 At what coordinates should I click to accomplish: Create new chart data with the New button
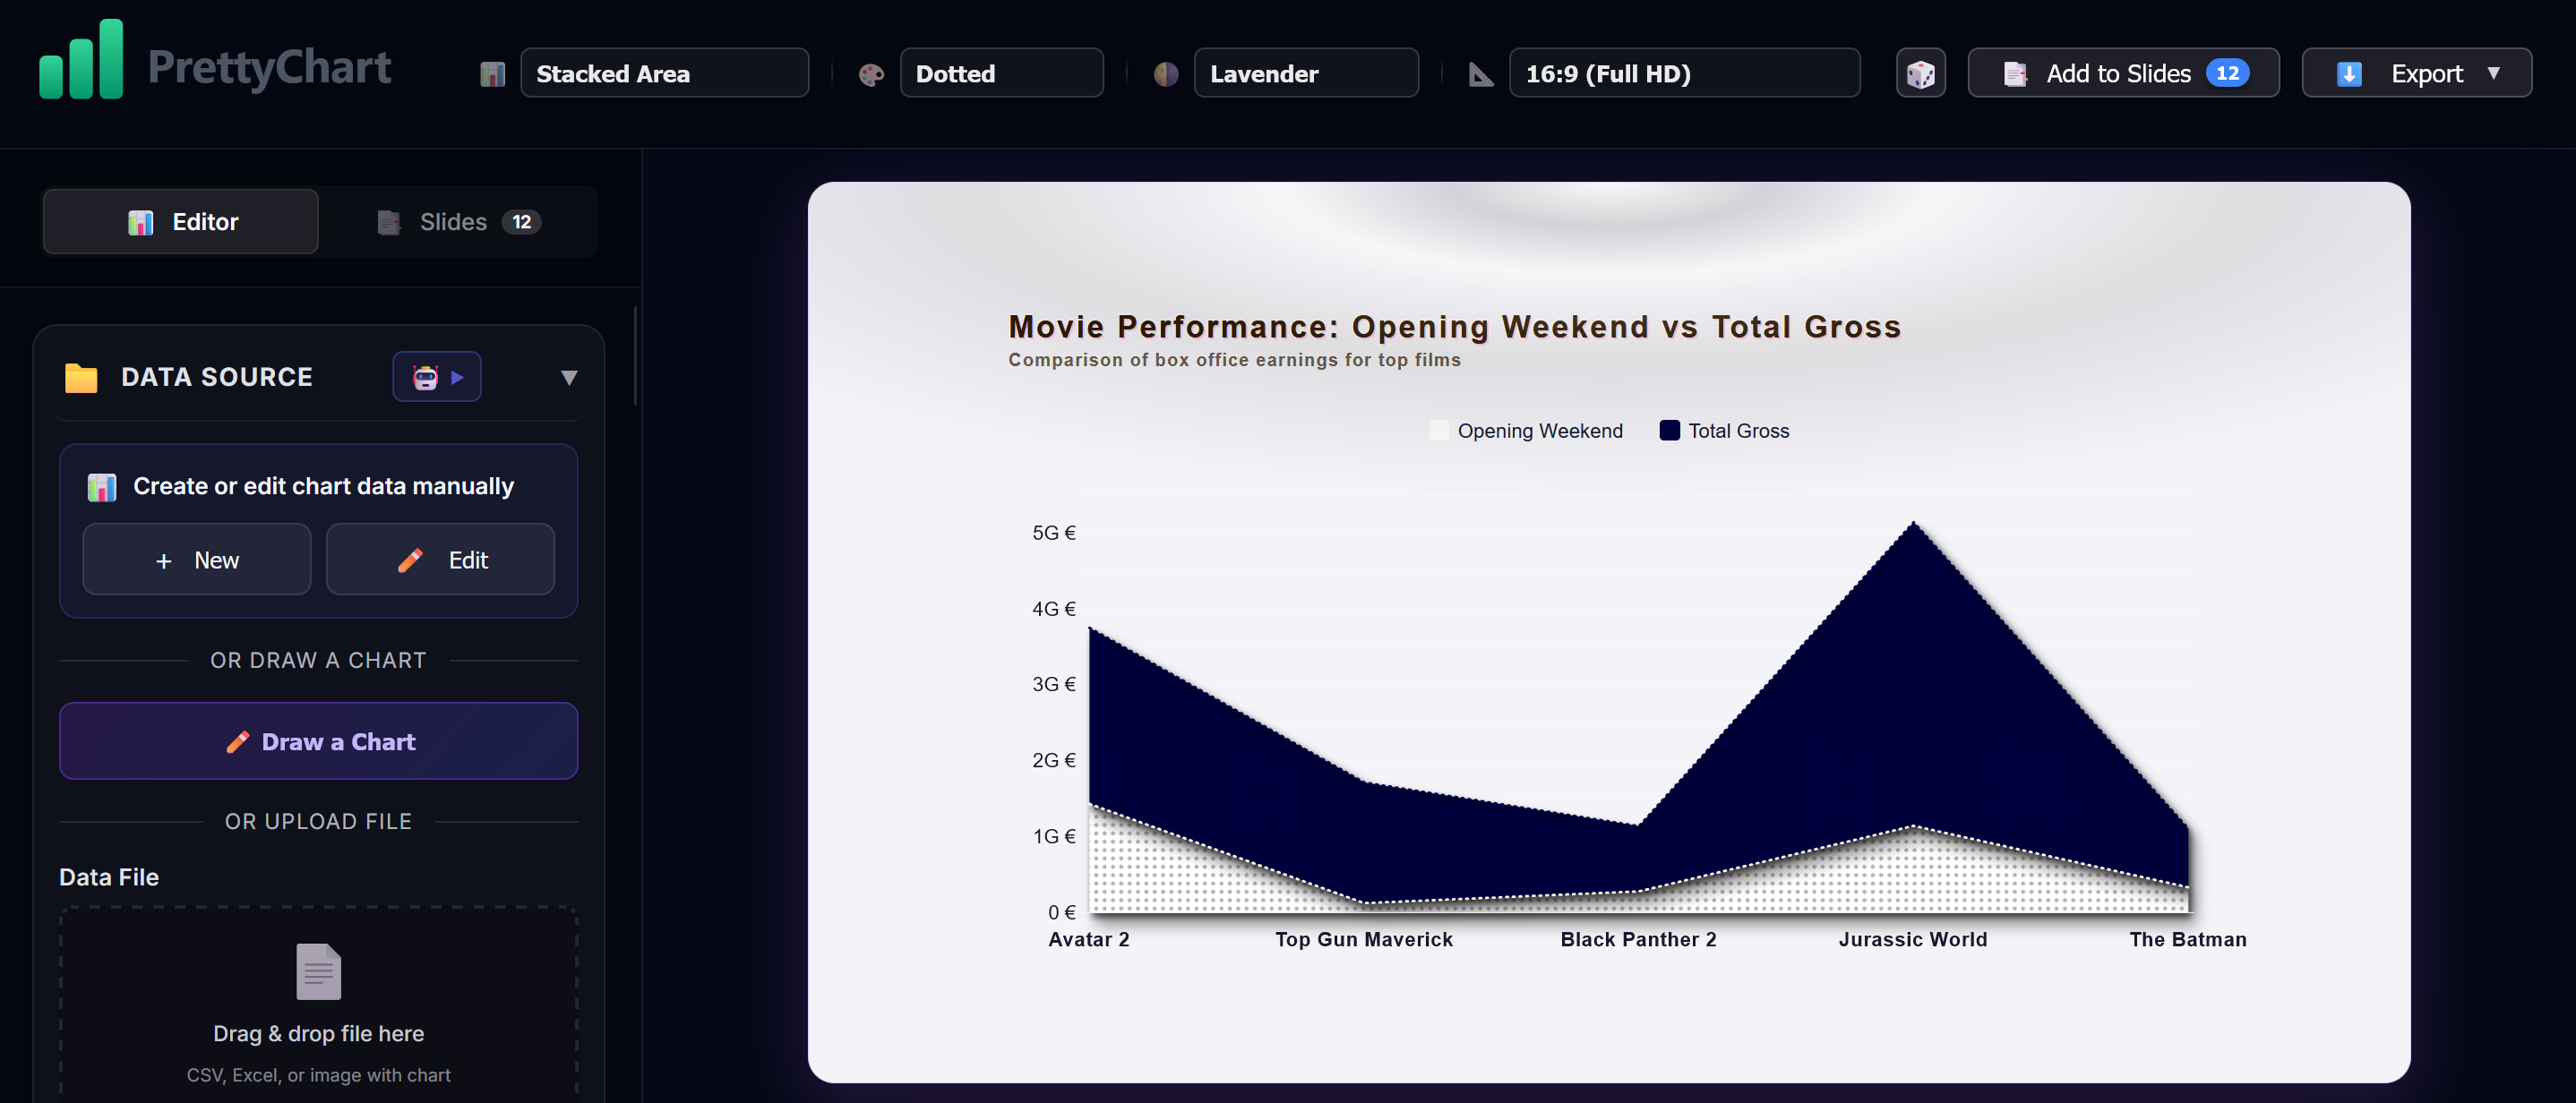click(196, 559)
